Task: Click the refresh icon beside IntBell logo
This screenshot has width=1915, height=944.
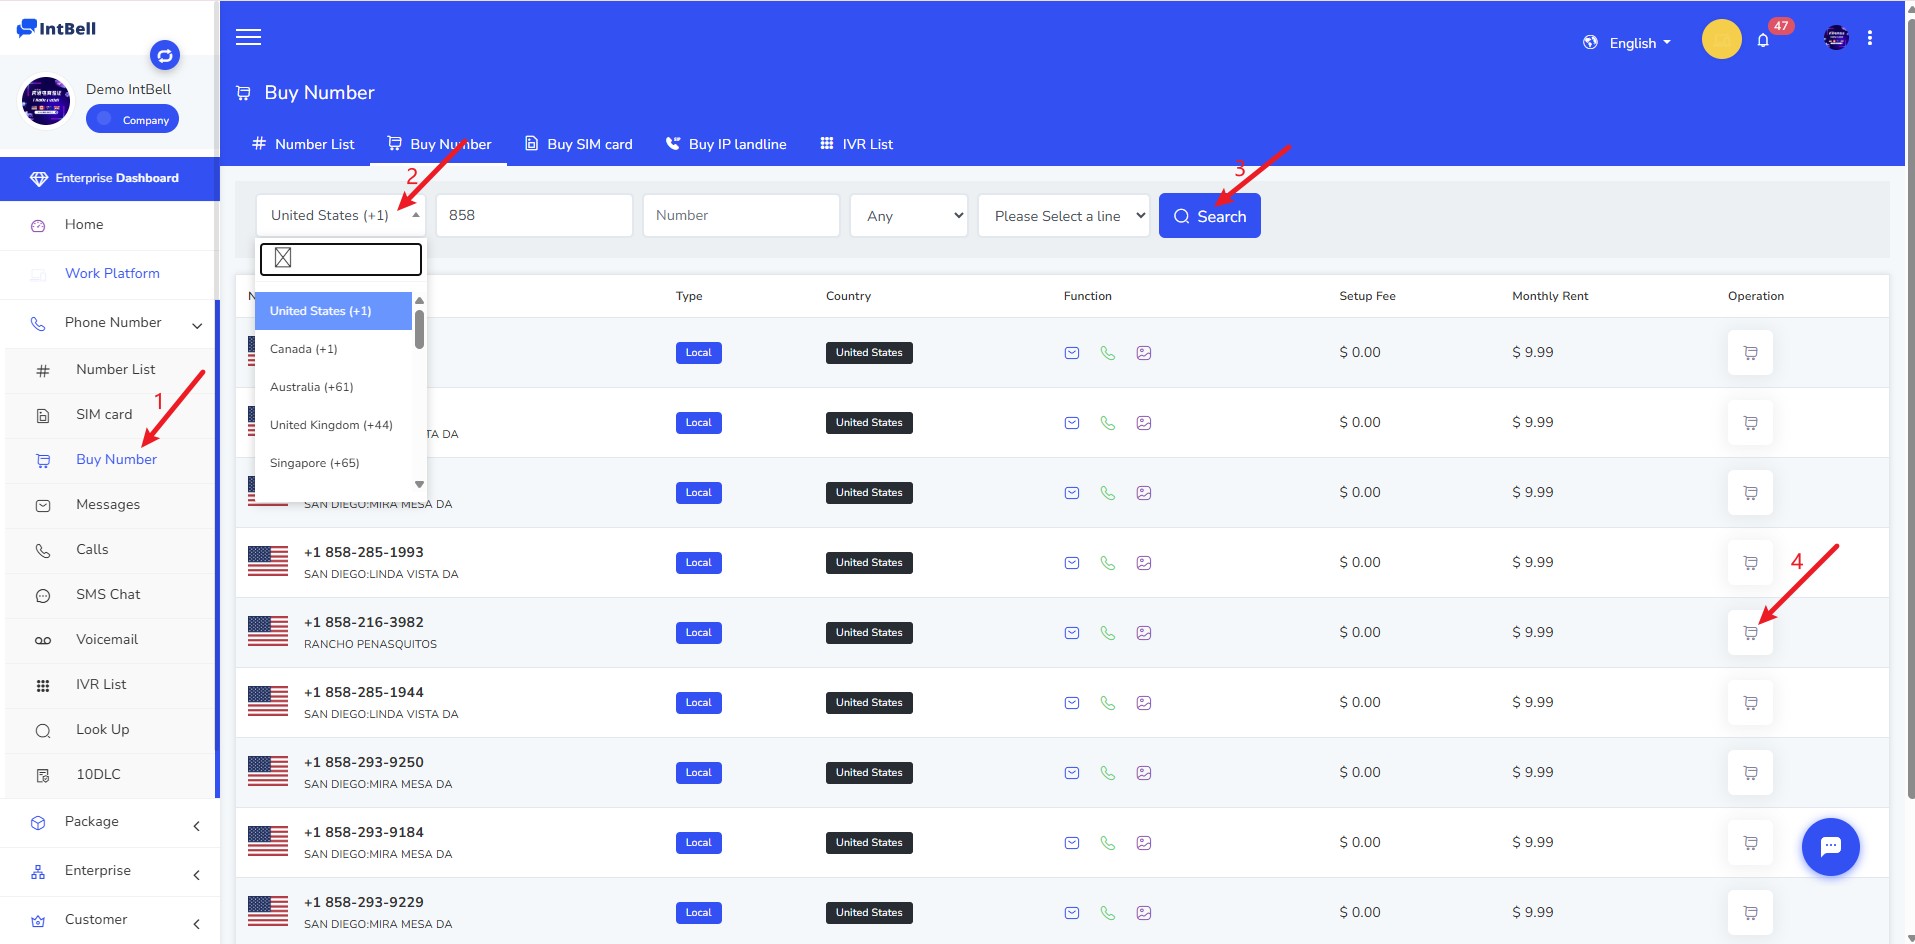Action: 165,55
